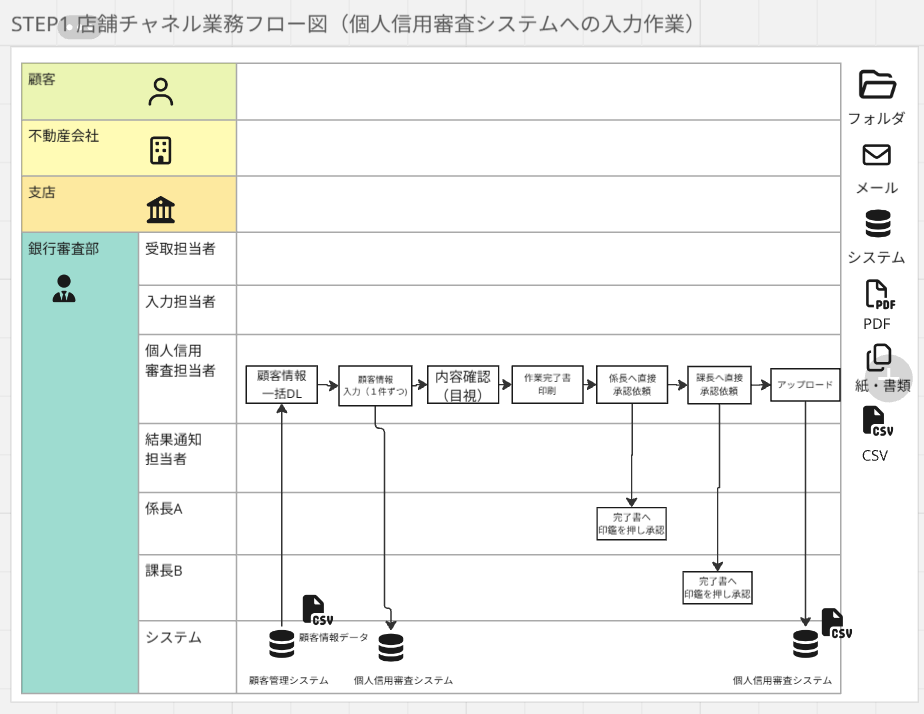924x714 pixels.
Task: Click the フォルダ legend label
Action: tap(876, 118)
